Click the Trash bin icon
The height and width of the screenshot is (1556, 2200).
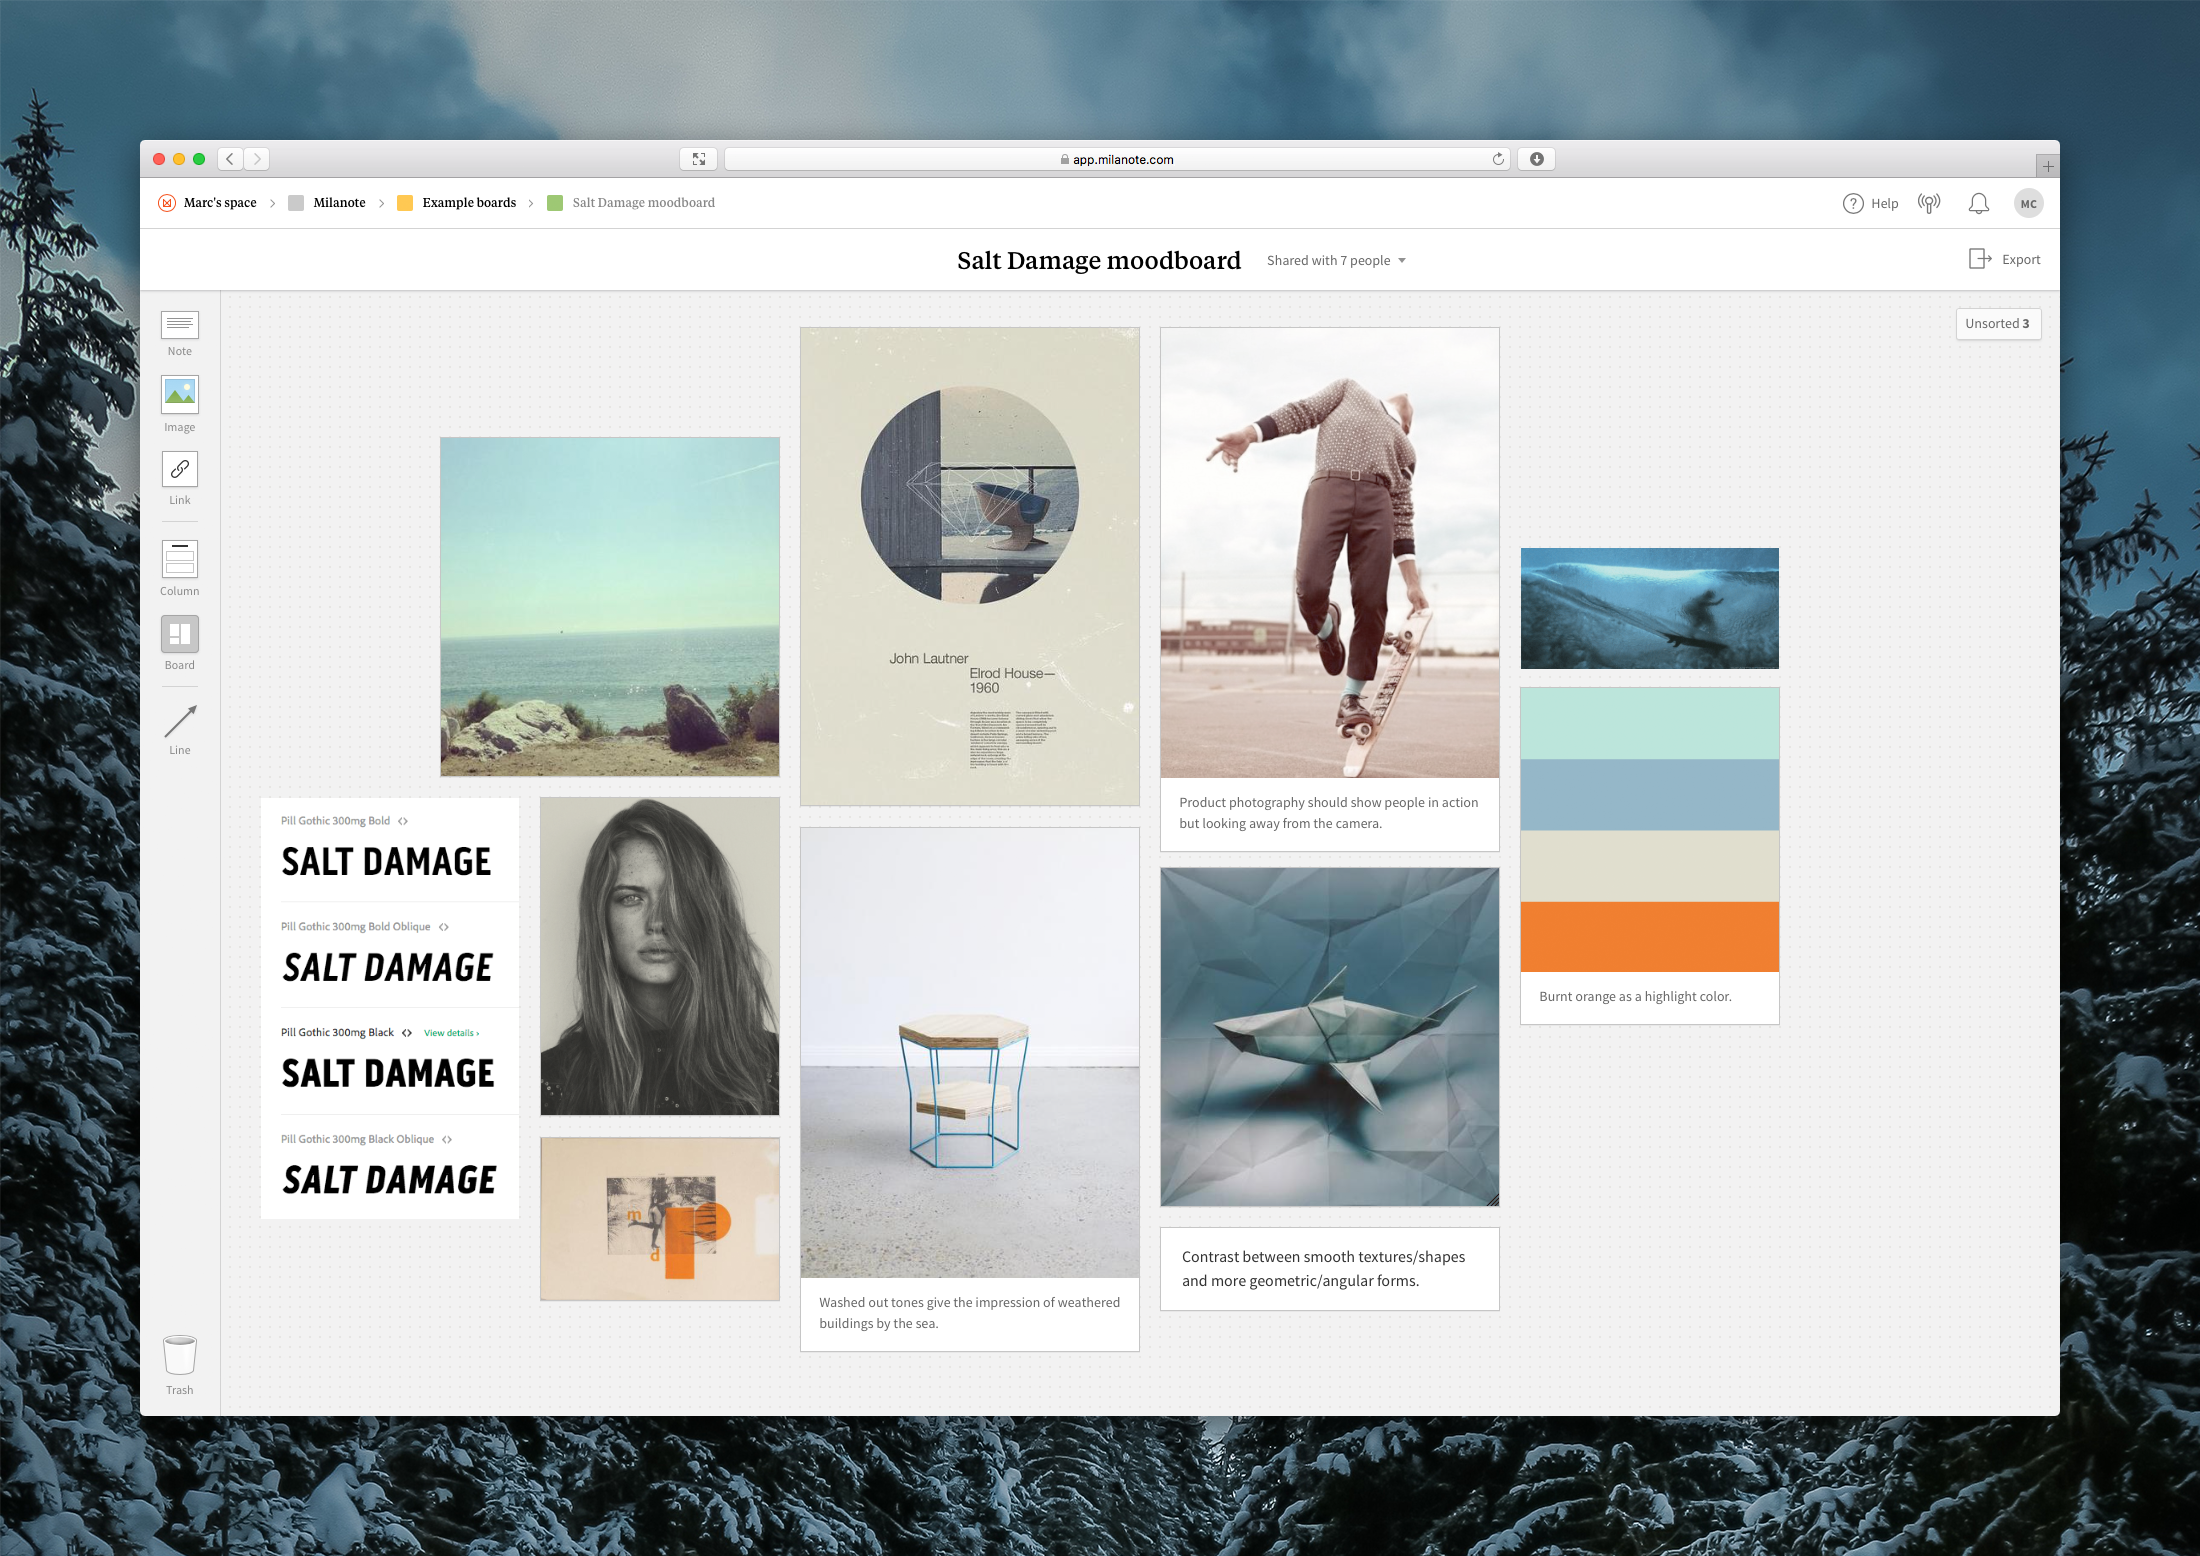[x=180, y=1356]
